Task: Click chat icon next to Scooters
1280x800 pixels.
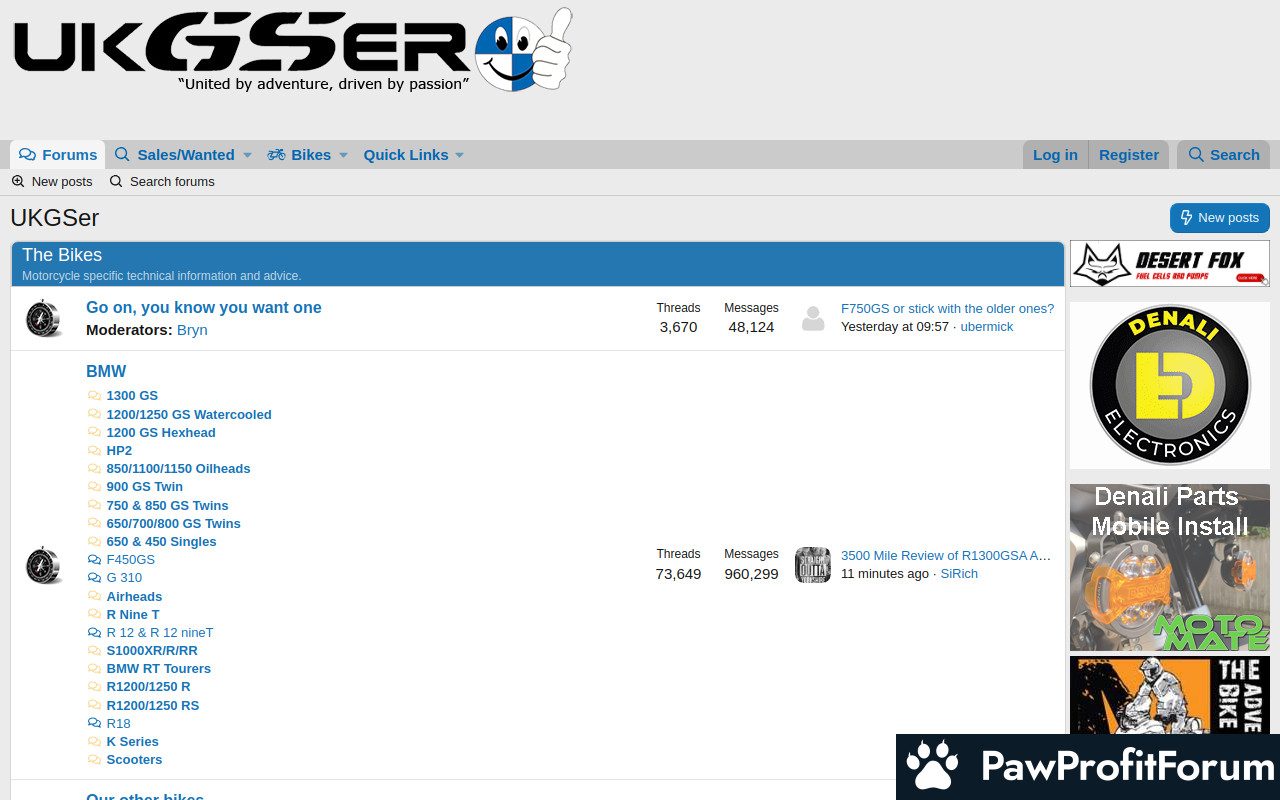Action: pyautogui.click(x=94, y=760)
